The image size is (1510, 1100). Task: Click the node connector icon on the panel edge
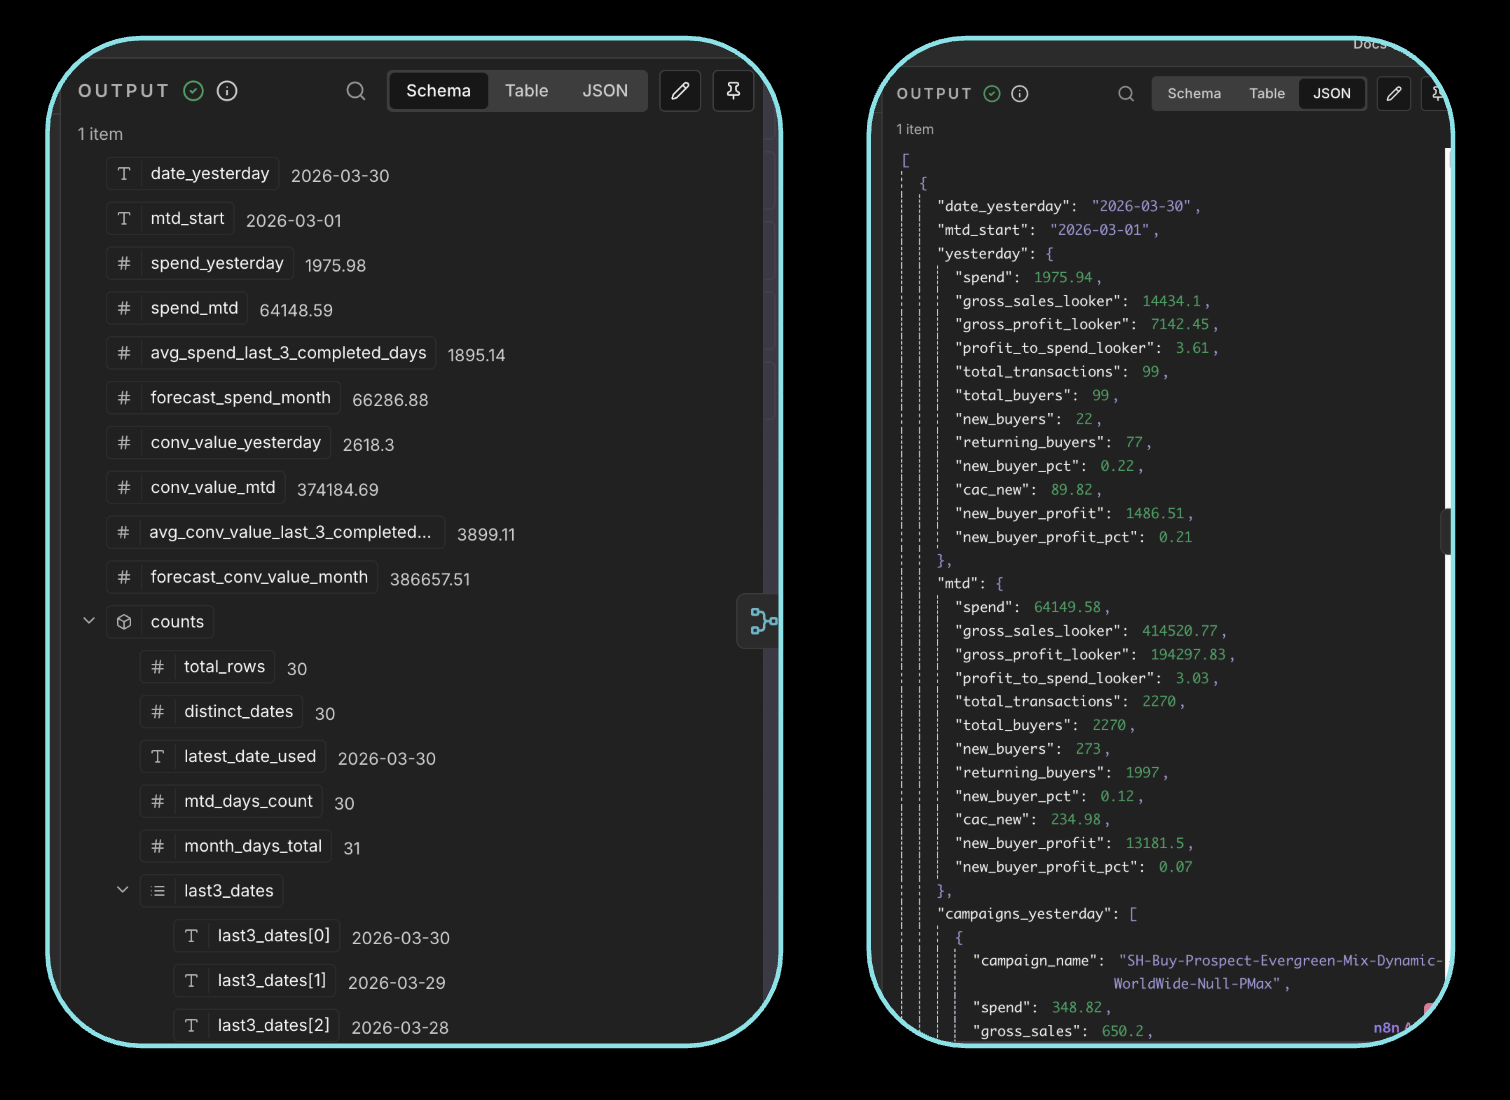tap(761, 621)
